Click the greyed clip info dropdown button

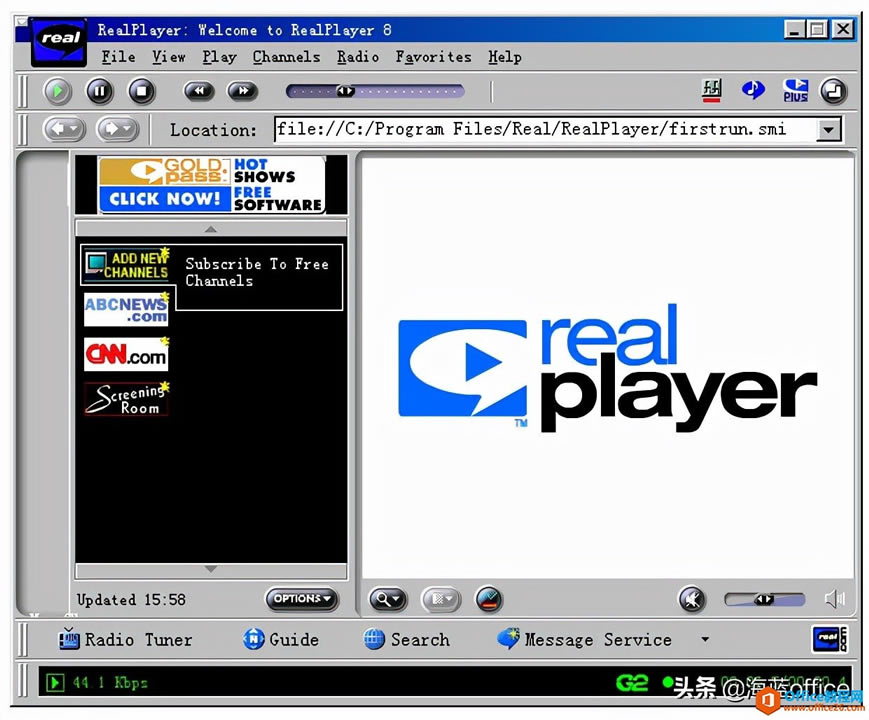(441, 599)
